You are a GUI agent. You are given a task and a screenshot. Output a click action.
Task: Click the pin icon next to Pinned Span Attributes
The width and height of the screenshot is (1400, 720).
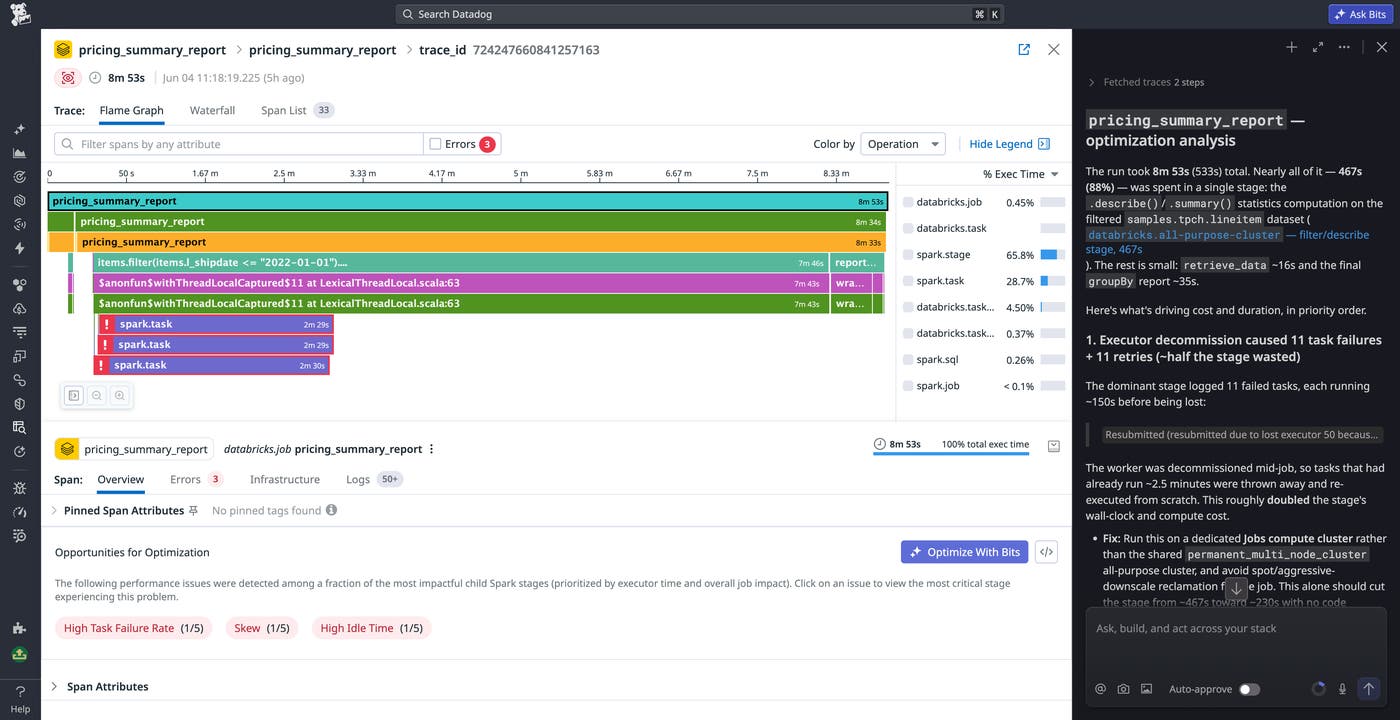pos(193,510)
